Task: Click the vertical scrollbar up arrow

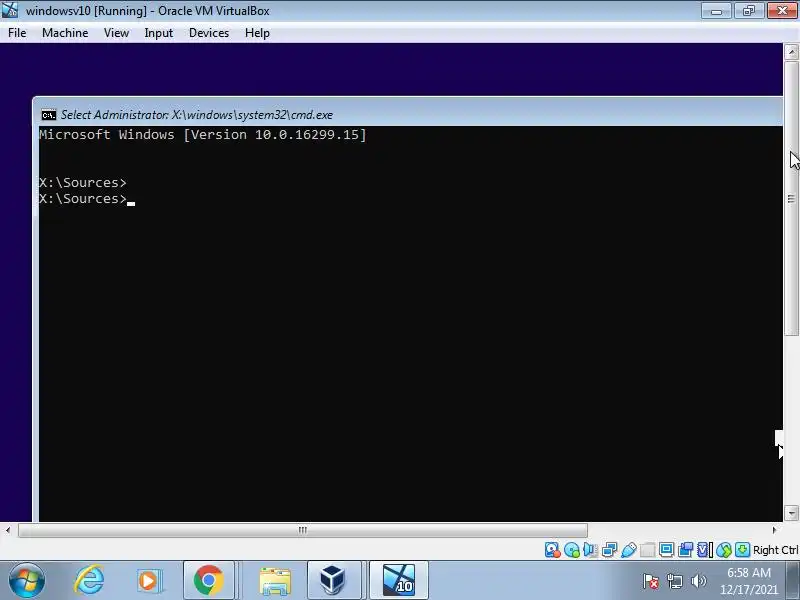Action: [x=791, y=51]
